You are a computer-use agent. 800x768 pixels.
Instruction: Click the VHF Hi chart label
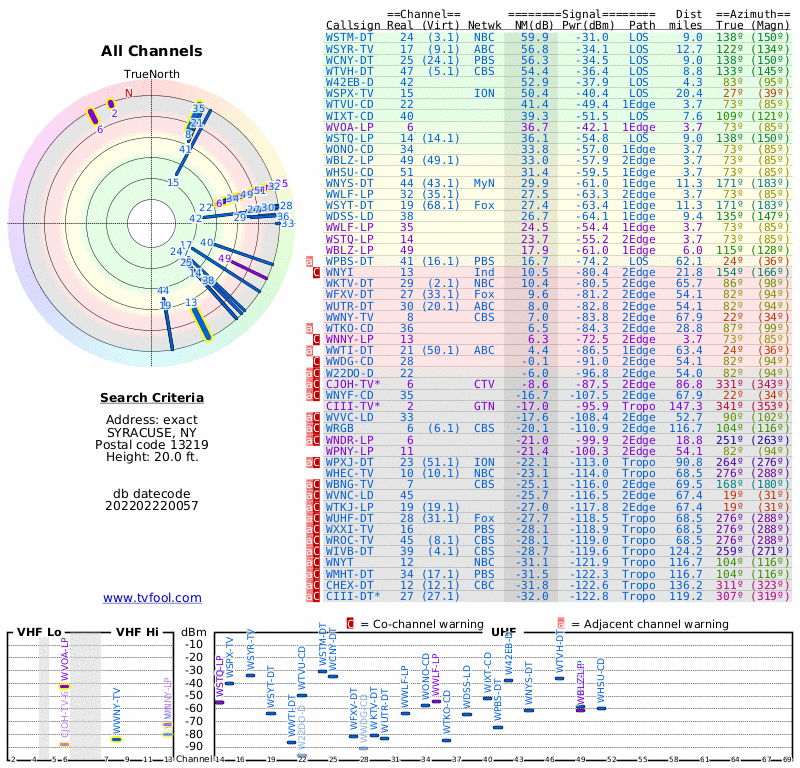pyautogui.click(x=137, y=632)
